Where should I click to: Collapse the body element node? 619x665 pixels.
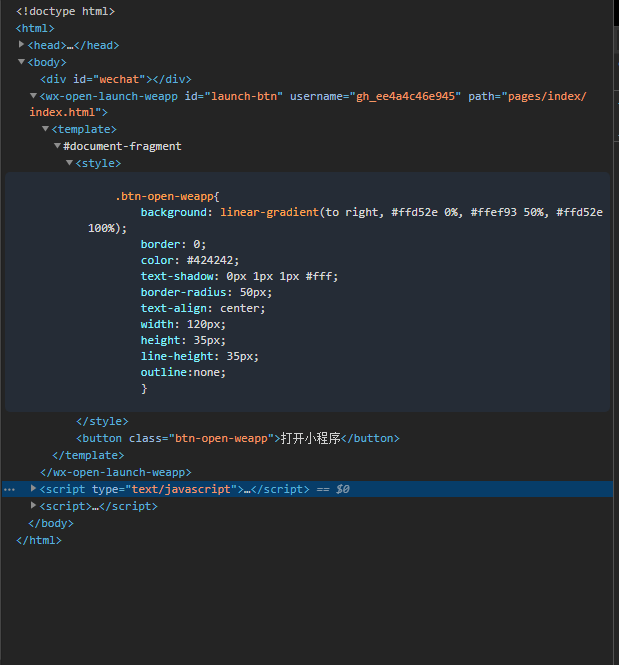click(x=21, y=61)
